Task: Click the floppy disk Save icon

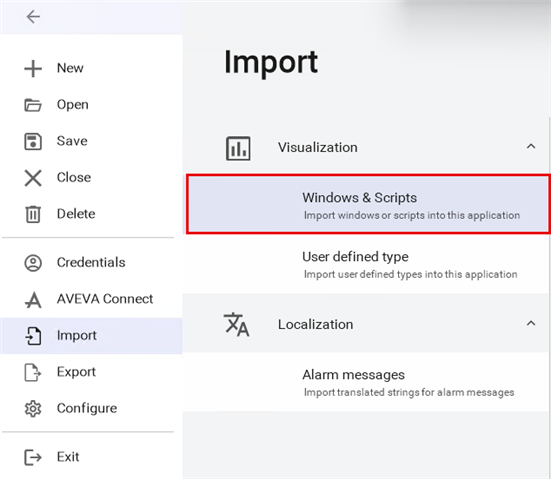Action: (x=33, y=141)
